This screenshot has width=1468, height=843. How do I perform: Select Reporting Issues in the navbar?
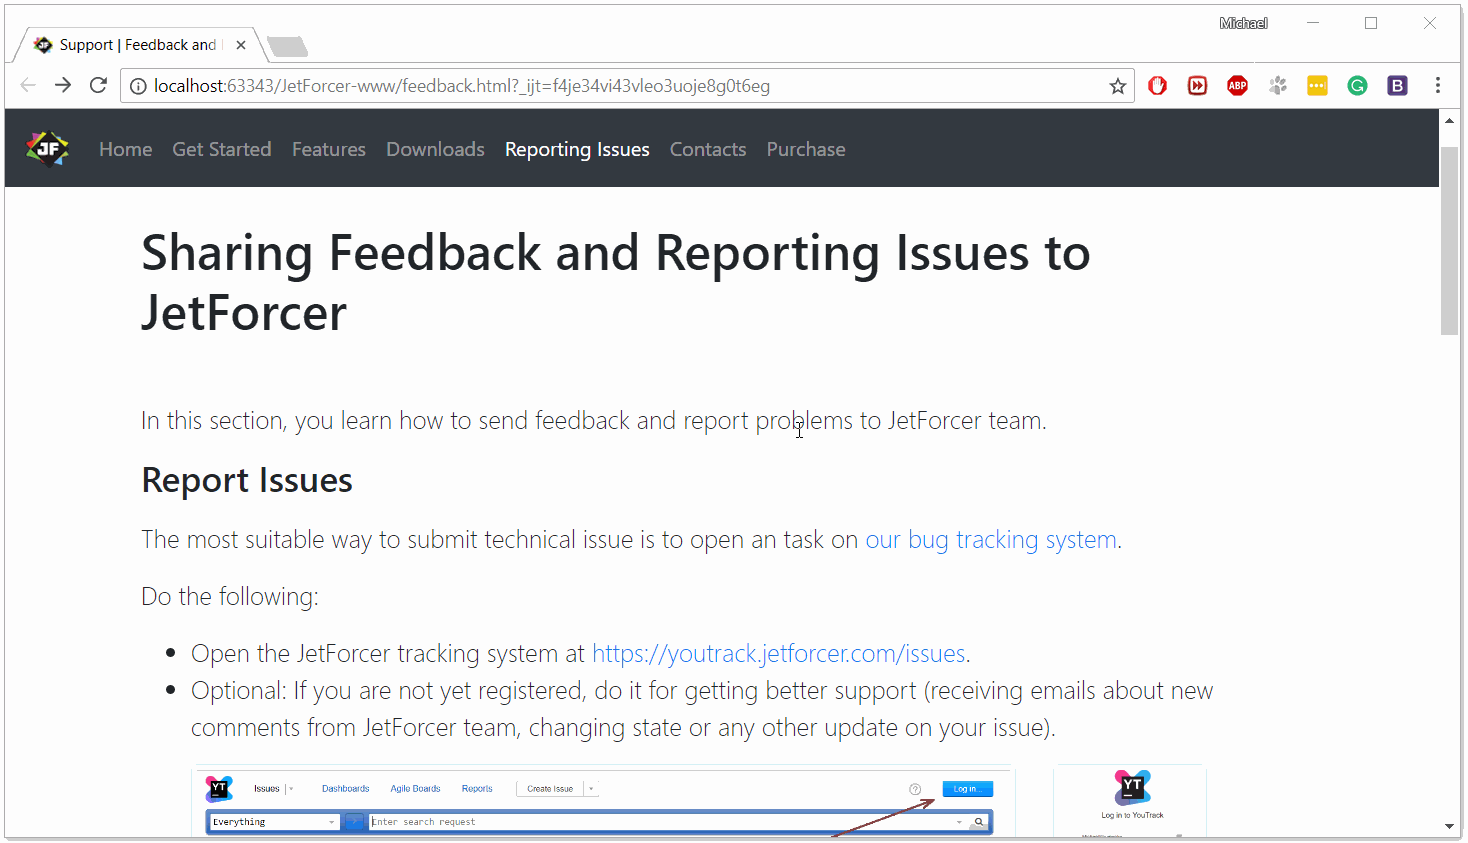[577, 149]
